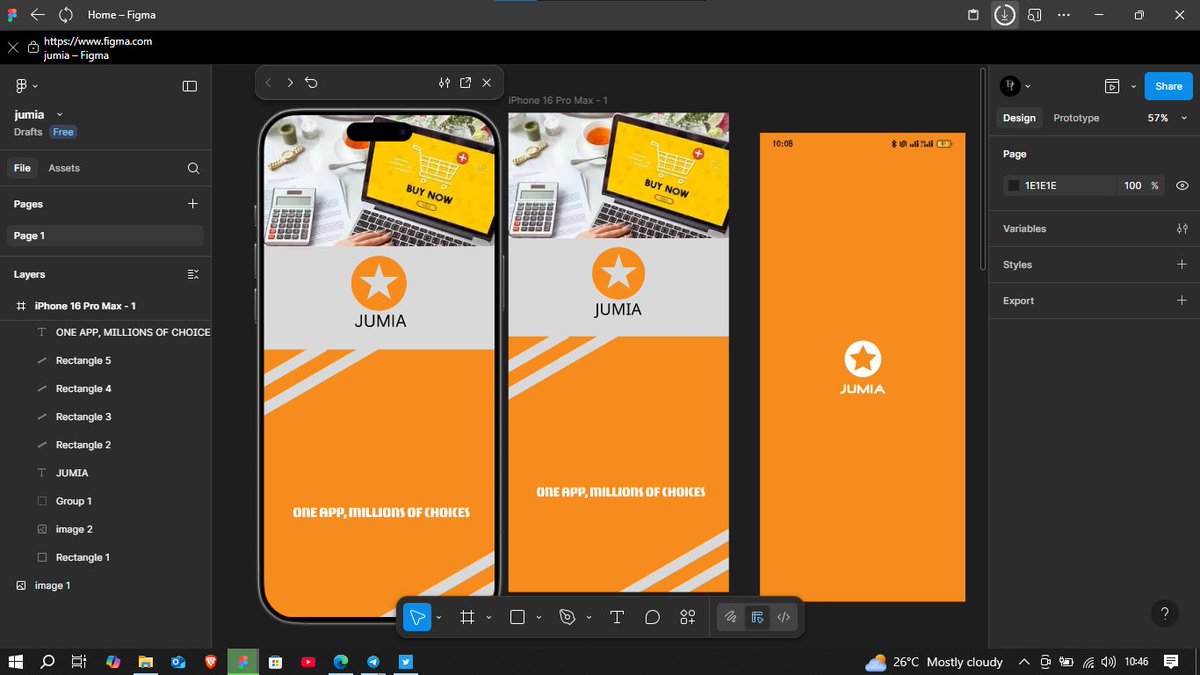Click the Present play icon
This screenshot has width=1200, height=675.
1112,86
